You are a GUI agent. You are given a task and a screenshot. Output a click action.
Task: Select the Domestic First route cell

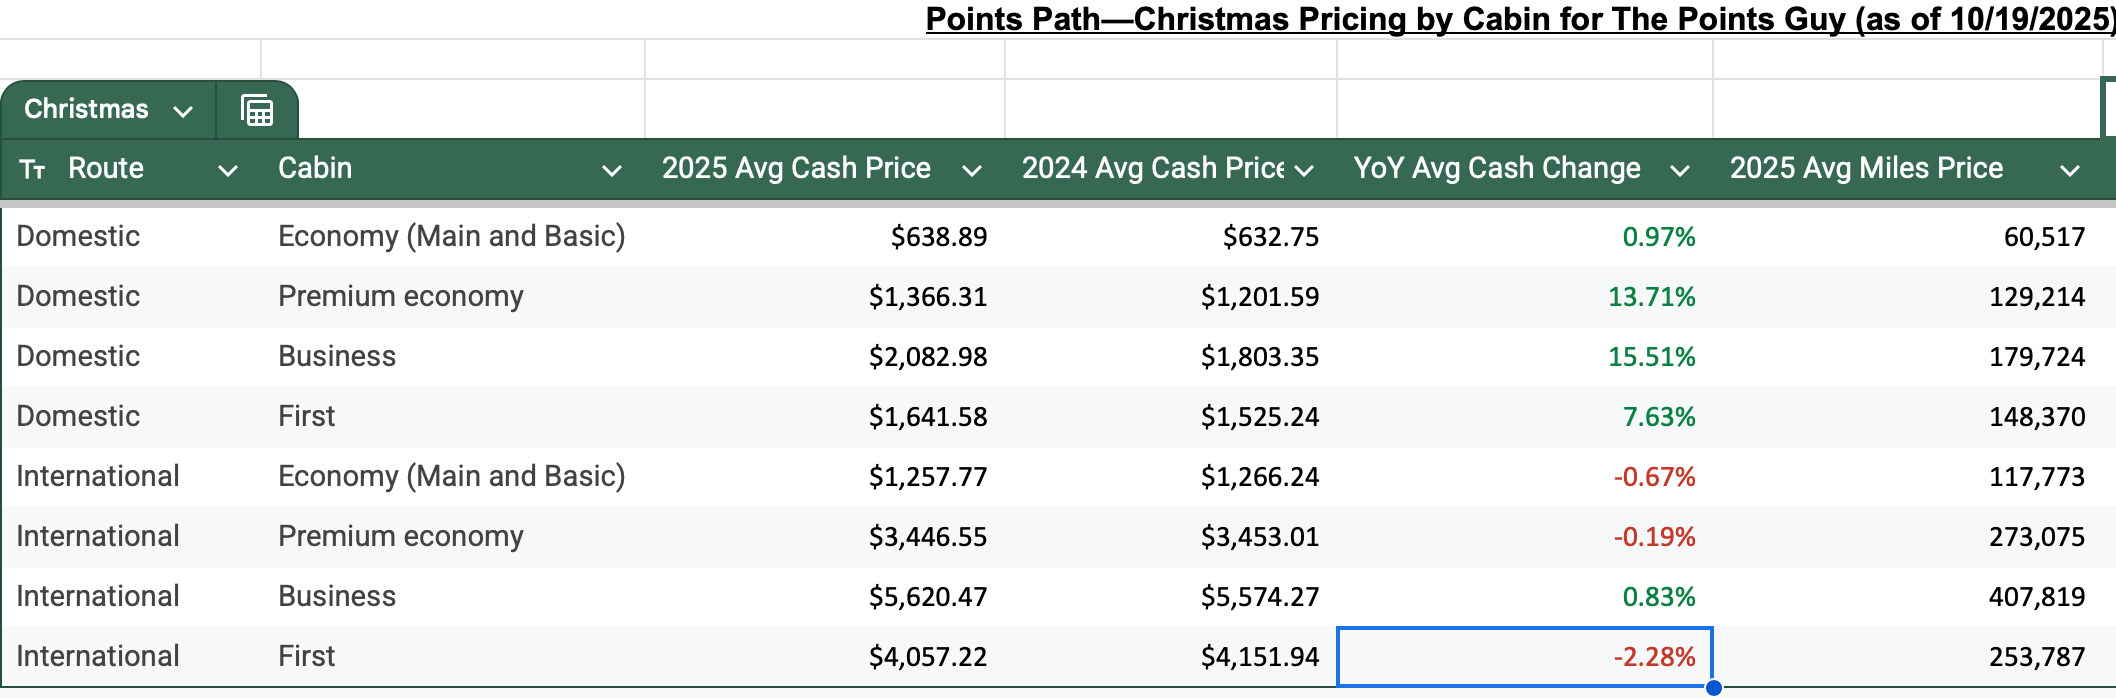tap(78, 417)
